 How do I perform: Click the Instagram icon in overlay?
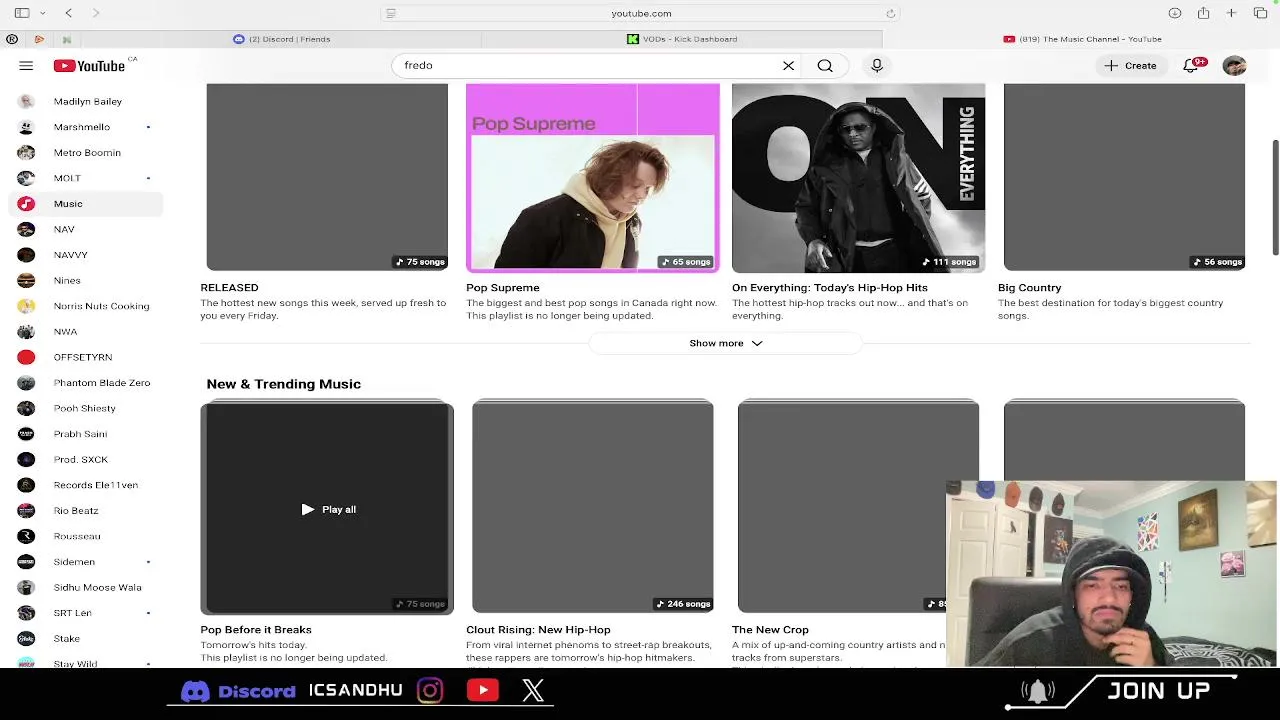(430, 690)
